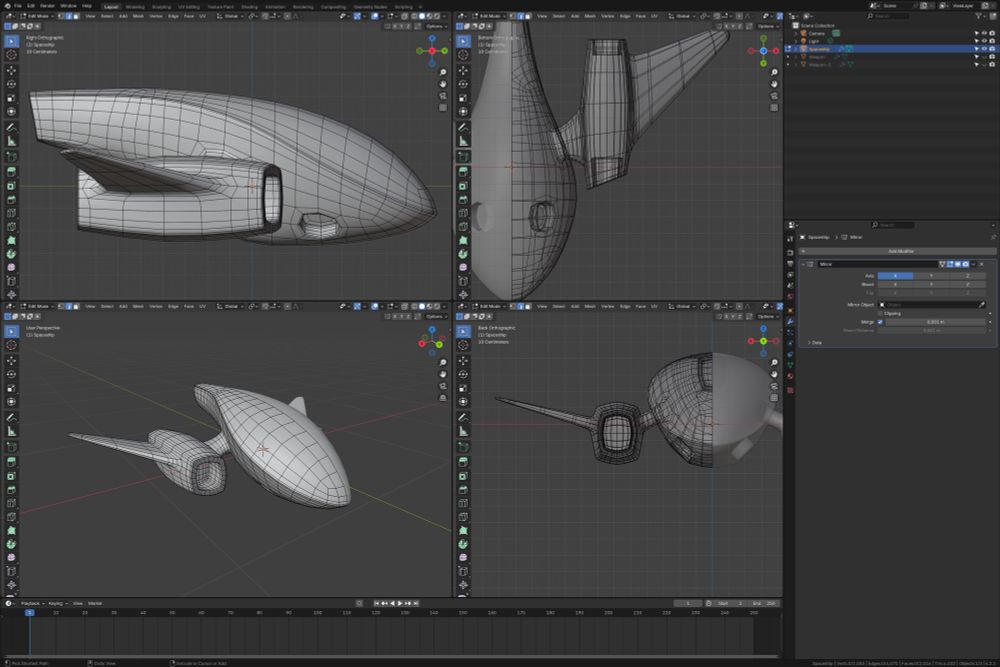The width and height of the screenshot is (1000, 667).
Task: Open Options dropdown in top-left viewport
Action: (436, 26)
